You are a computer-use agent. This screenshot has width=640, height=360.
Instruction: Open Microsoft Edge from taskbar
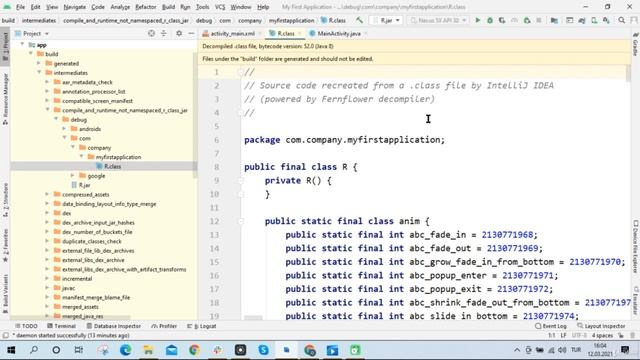click(125, 350)
